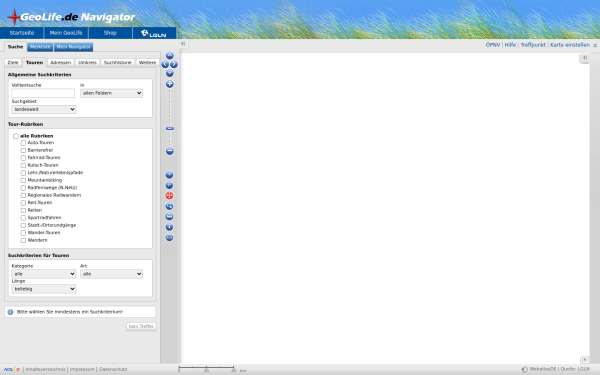Go to Startseite in the navigation bar

(22, 33)
